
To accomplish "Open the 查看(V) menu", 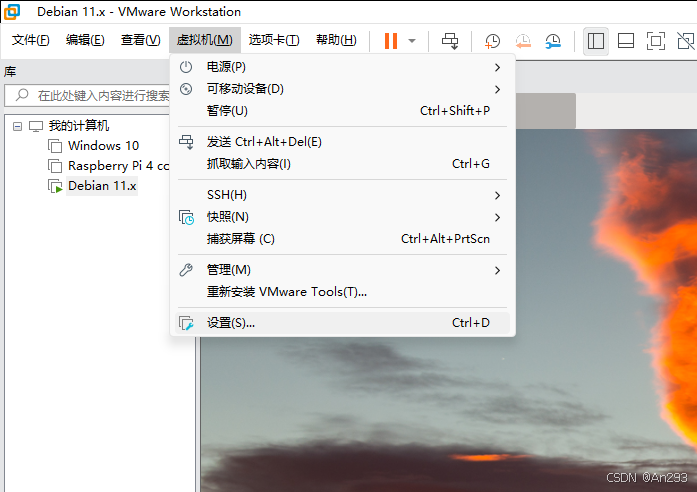I will click(140, 40).
